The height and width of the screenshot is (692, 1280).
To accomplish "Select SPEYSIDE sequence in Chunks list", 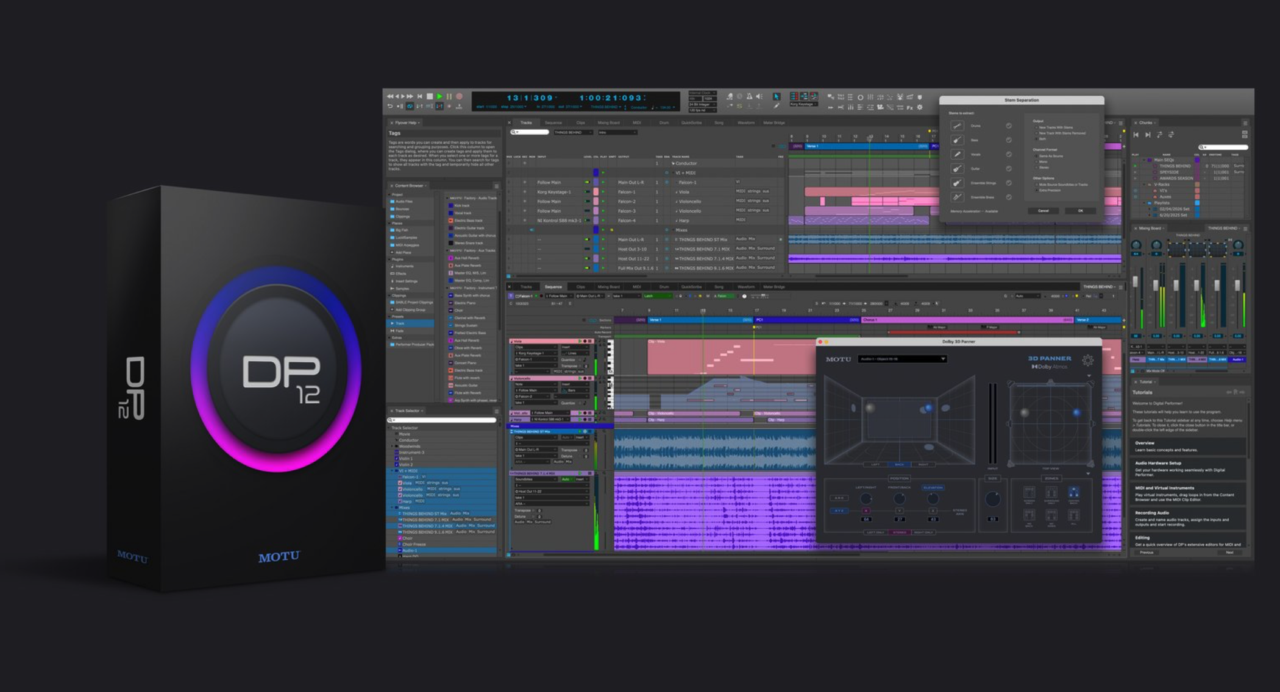I will click(x=1169, y=172).
